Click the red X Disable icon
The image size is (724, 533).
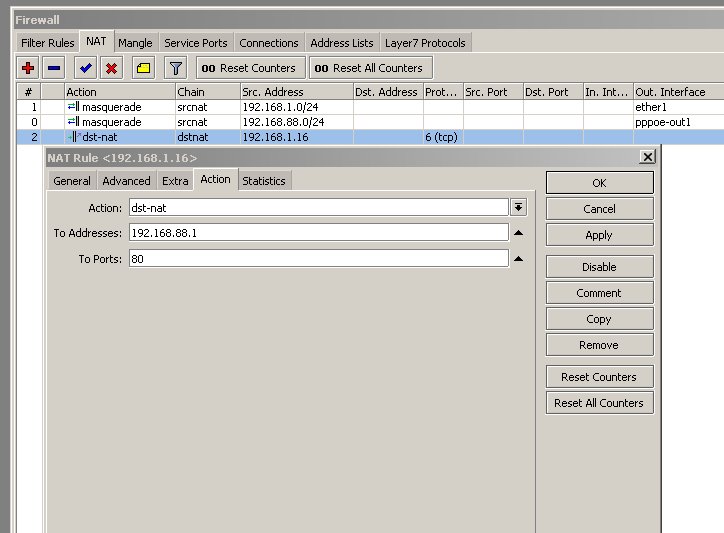click(111, 68)
